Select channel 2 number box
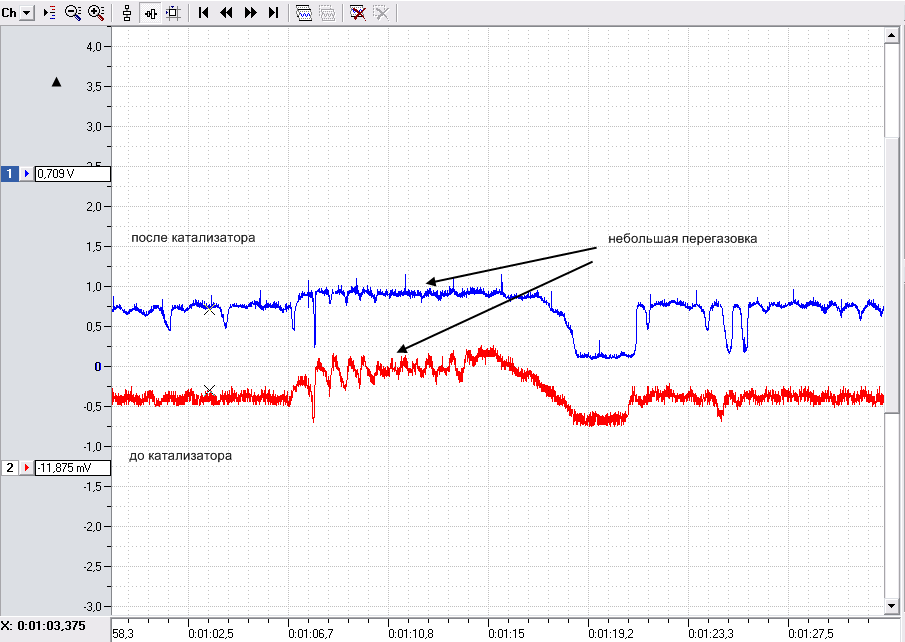The width and height of the screenshot is (905, 642). pyautogui.click(x=9, y=468)
